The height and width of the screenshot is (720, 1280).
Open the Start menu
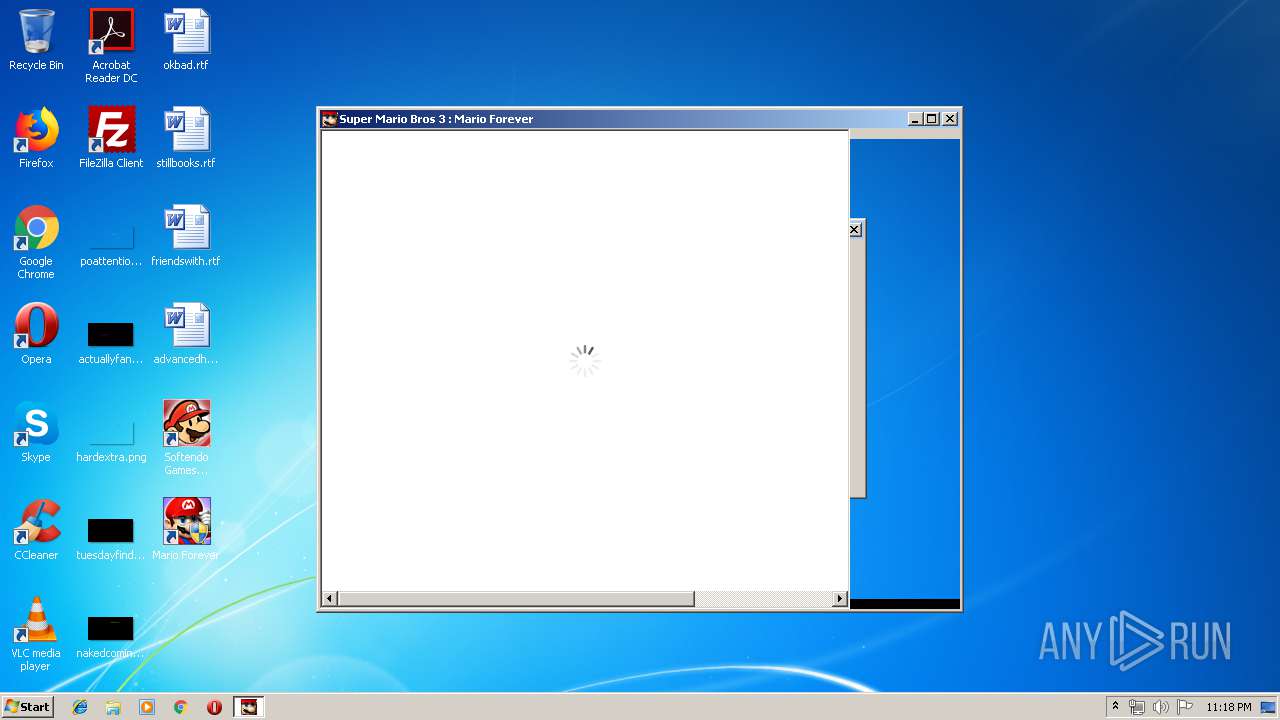point(27,707)
